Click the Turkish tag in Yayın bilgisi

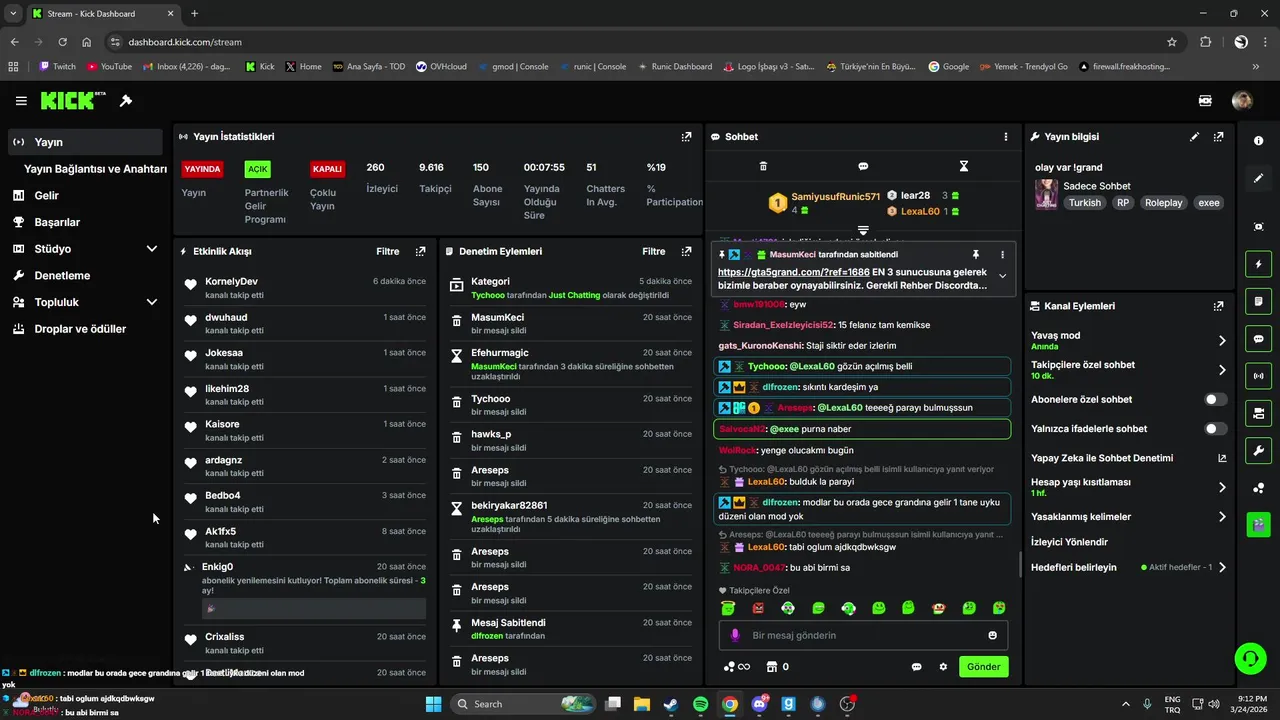[1084, 203]
